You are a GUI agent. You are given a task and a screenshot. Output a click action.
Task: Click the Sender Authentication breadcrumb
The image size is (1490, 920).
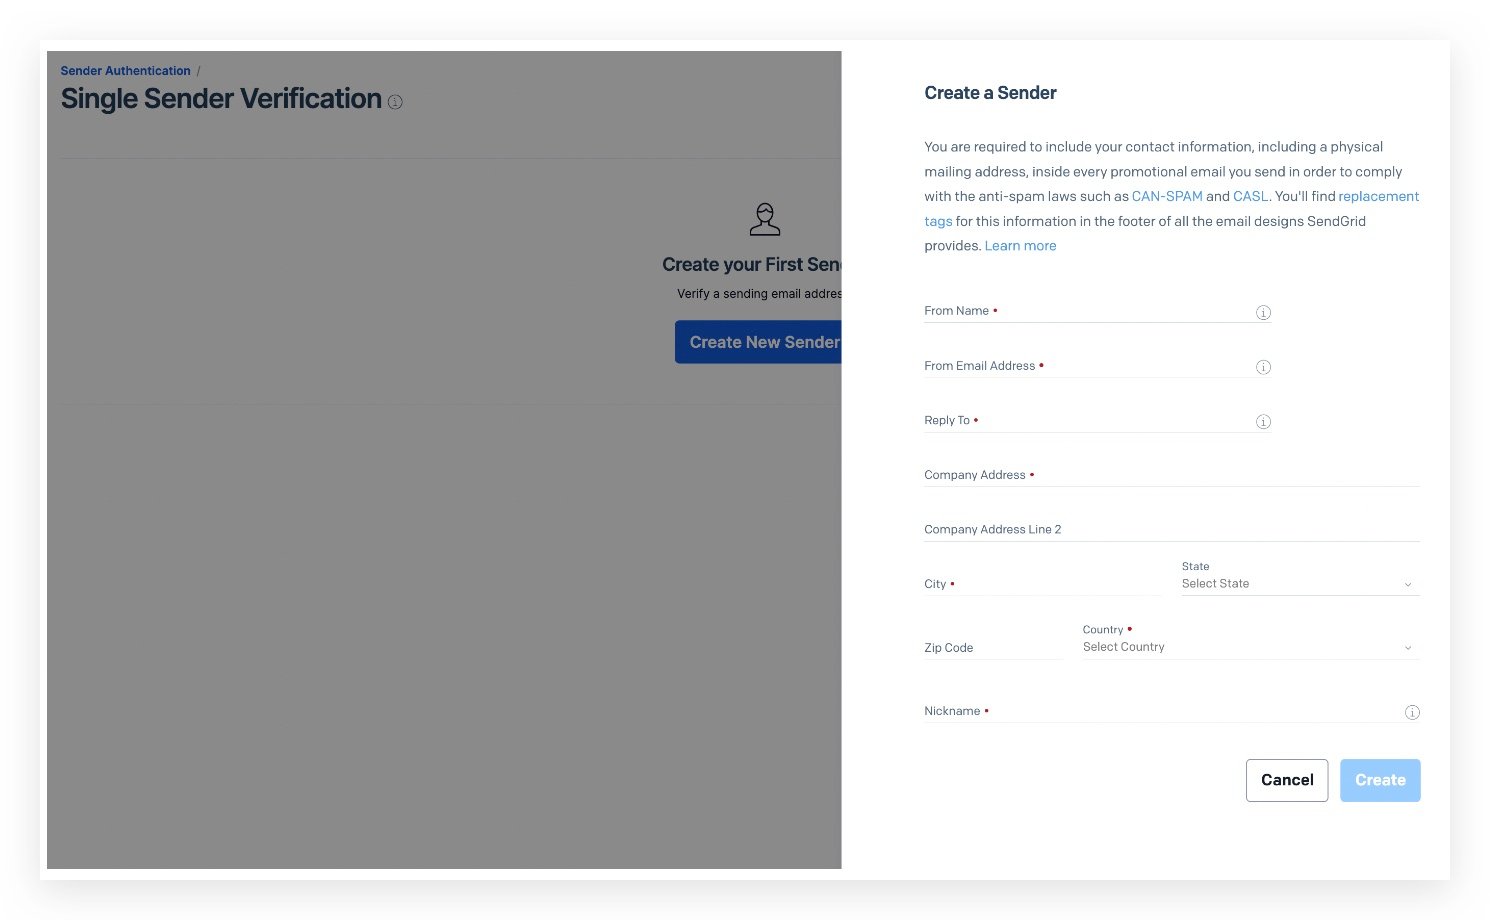(x=125, y=71)
